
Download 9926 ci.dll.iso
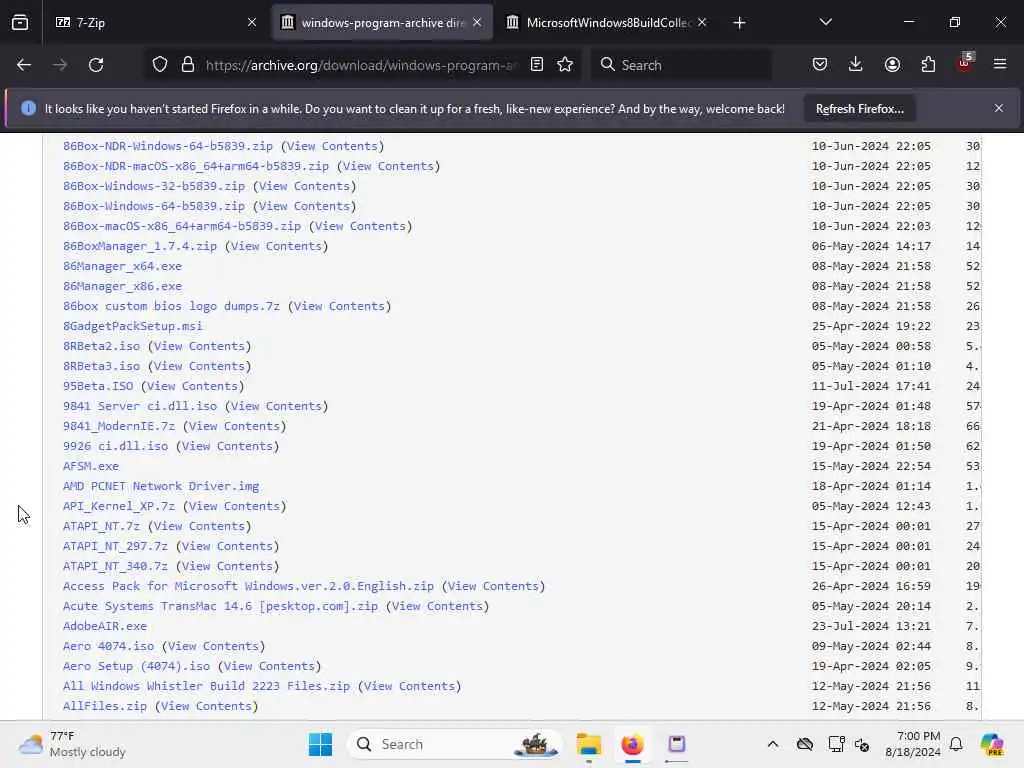point(116,446)
